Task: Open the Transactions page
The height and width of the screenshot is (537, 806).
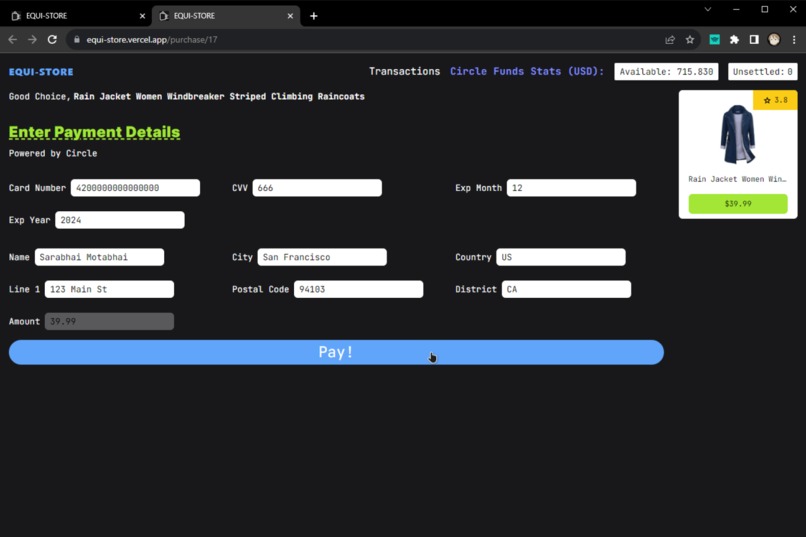Action: tap(405, 71)
